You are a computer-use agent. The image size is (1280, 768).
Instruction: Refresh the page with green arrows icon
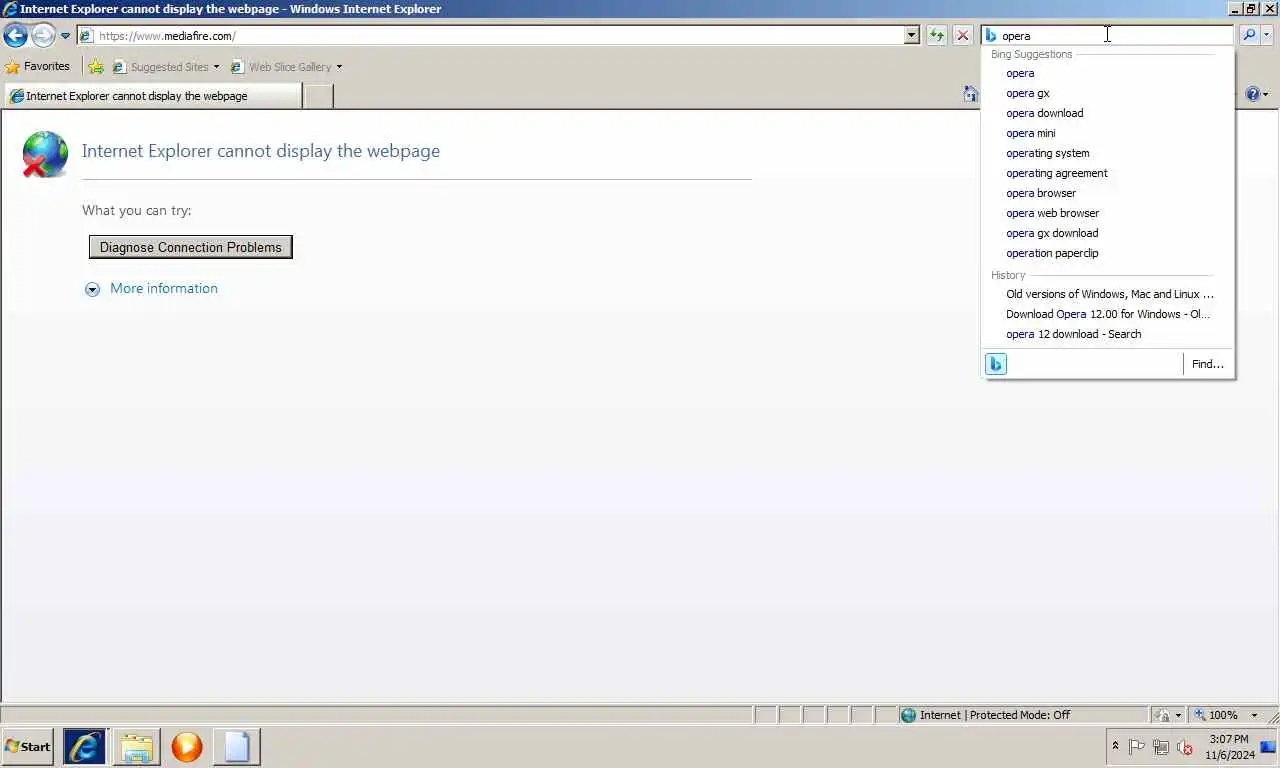[936, 36]
